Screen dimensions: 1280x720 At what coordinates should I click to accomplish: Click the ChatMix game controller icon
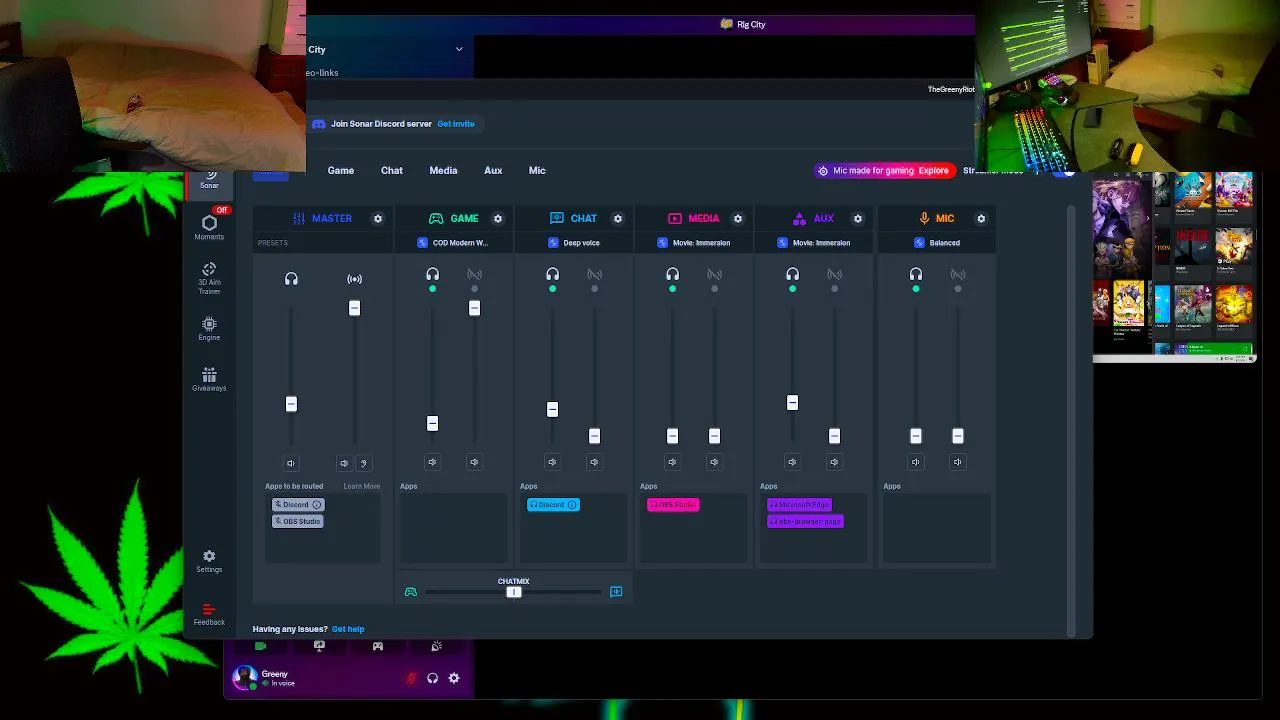pos(410,592)
